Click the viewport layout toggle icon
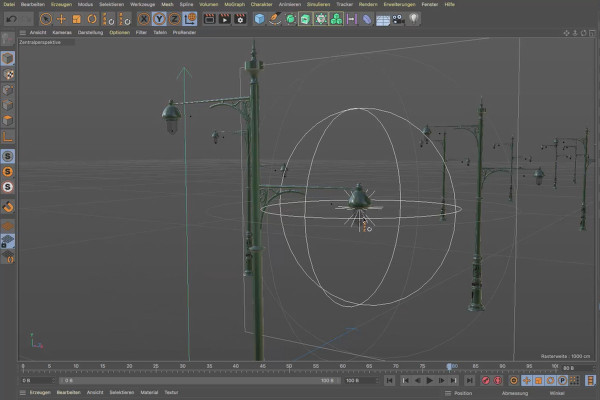This screenshot has width=600, height=400. coord(592,33)
